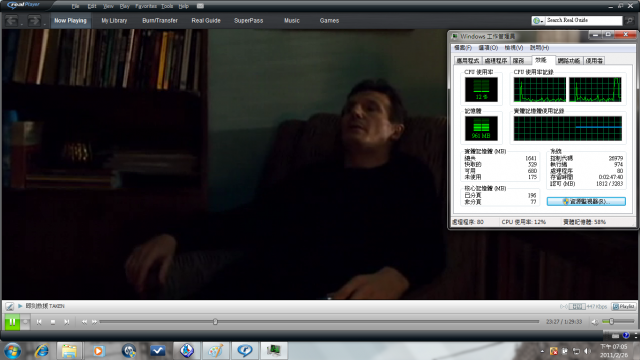Image resolution: width=640 pixels, height=360 pixels.
Task: Open the Games tab
Action: coord(329,20)
